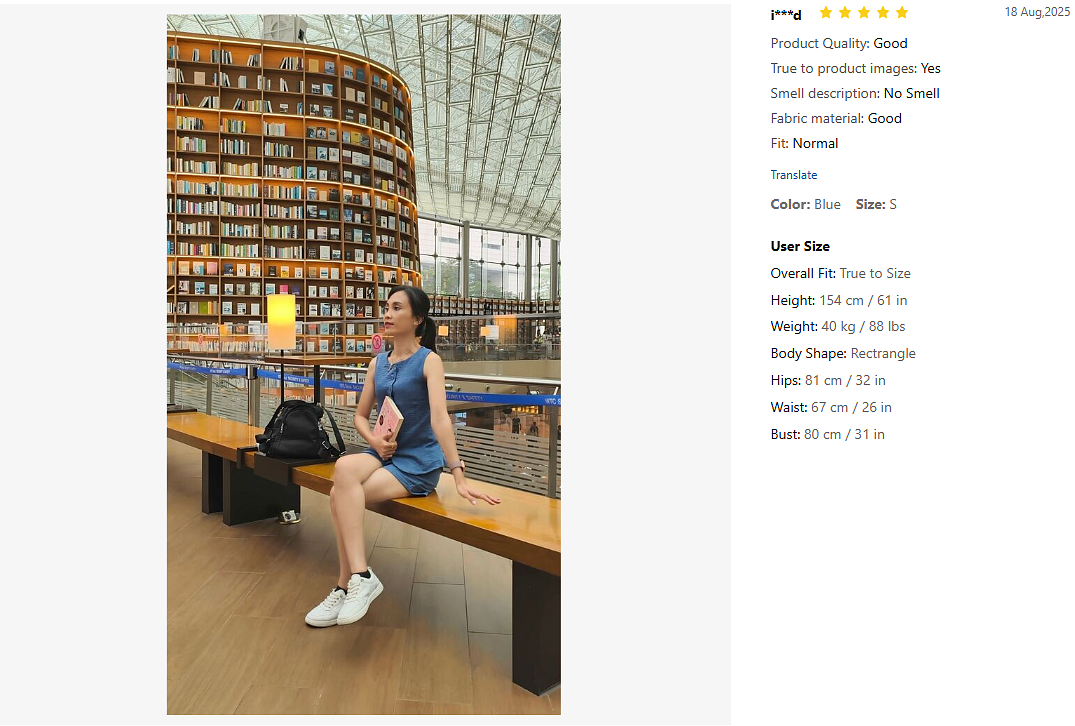Click the Translate link
This screenshot has width=1075, height=726.
point(793,175)
